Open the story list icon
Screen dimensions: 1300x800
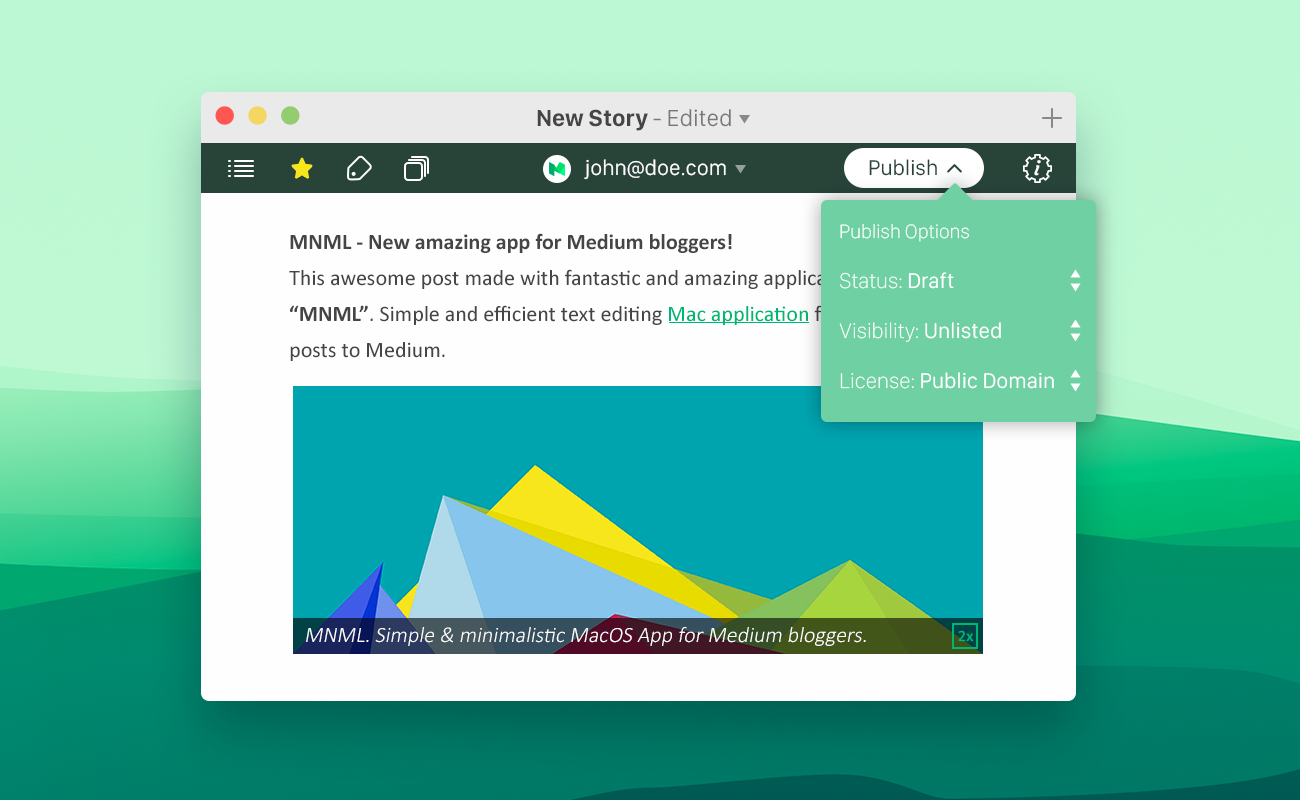(x=241, y=169)
